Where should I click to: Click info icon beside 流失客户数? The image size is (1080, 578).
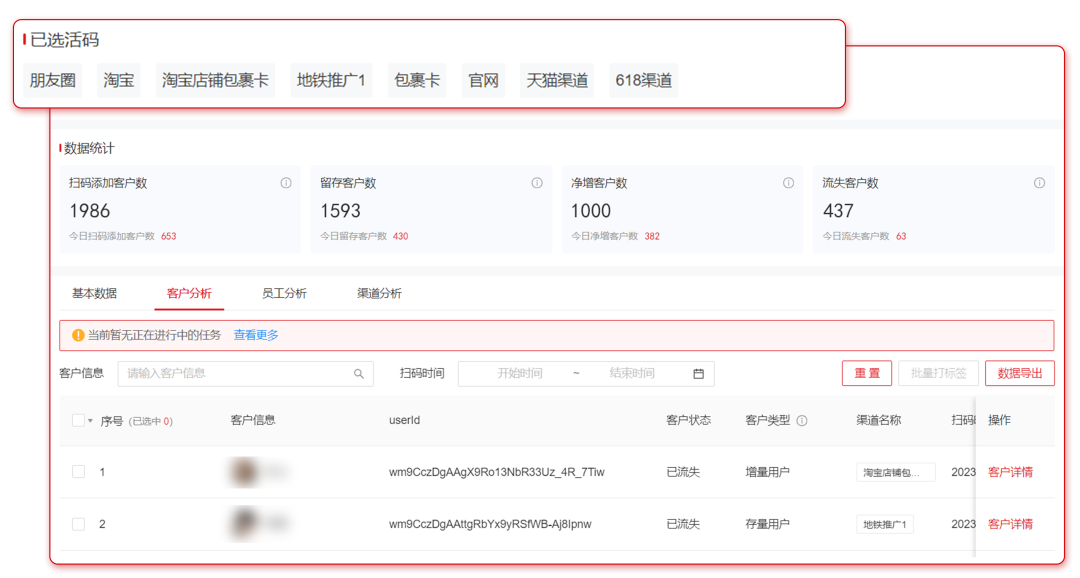pyautogui.click(x=1039, y=183)
